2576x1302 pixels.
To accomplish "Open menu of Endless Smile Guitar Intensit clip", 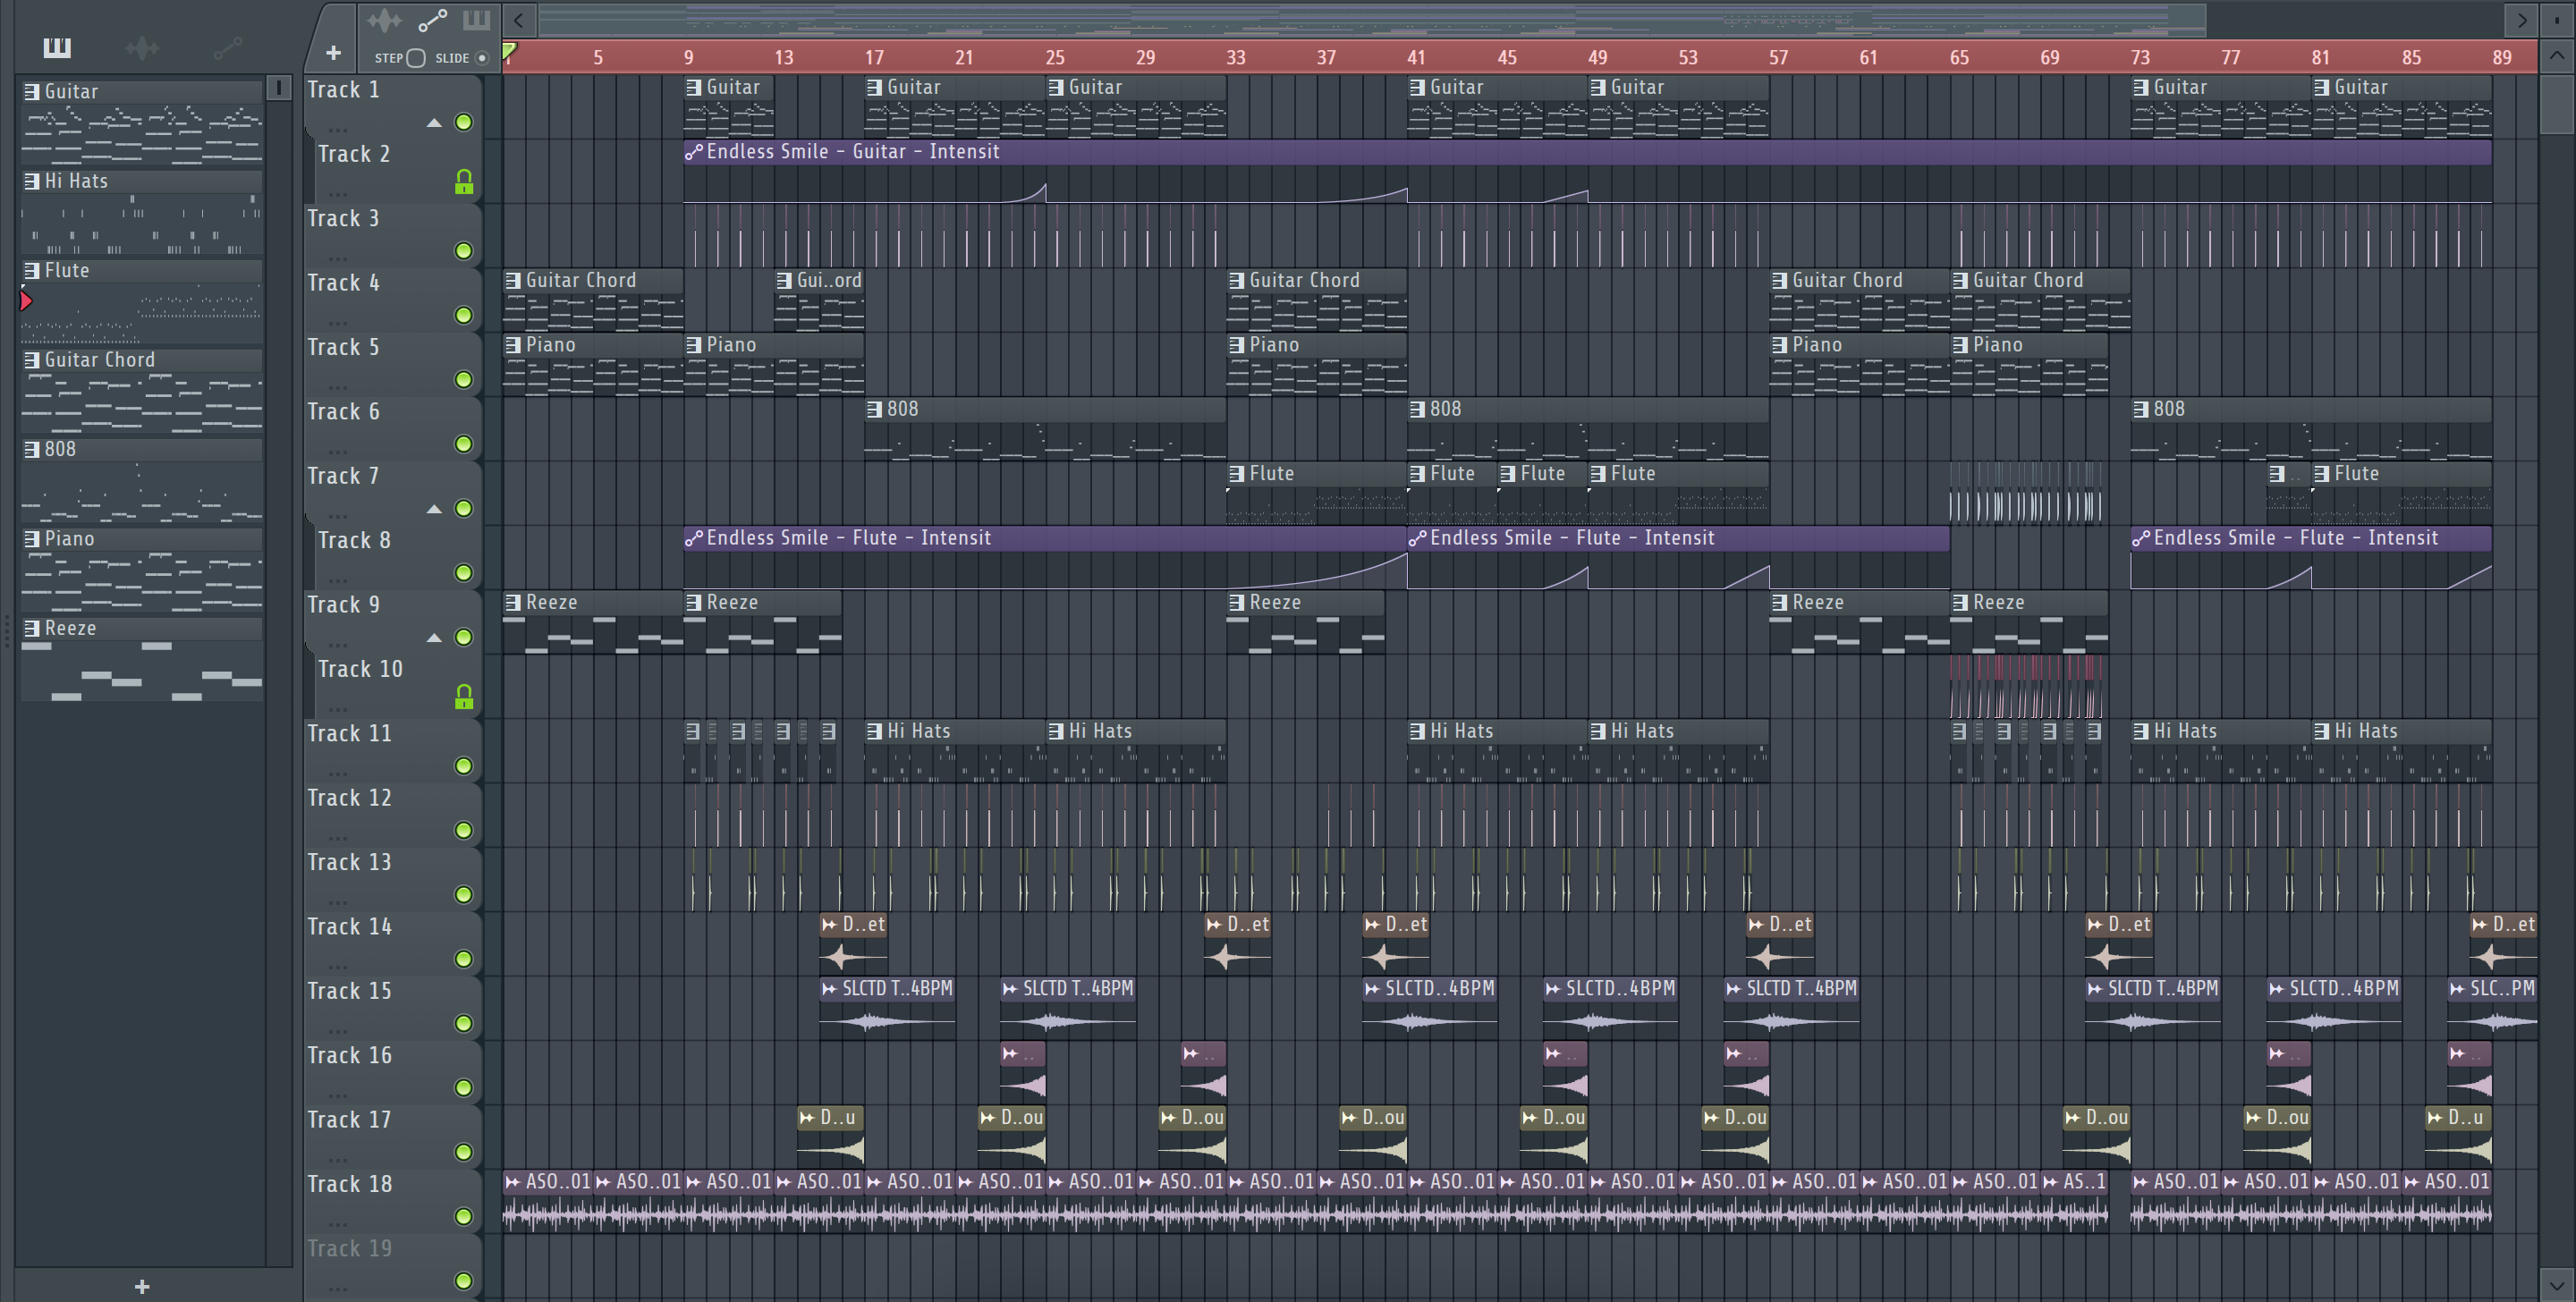I will click(x=693, y=152).
